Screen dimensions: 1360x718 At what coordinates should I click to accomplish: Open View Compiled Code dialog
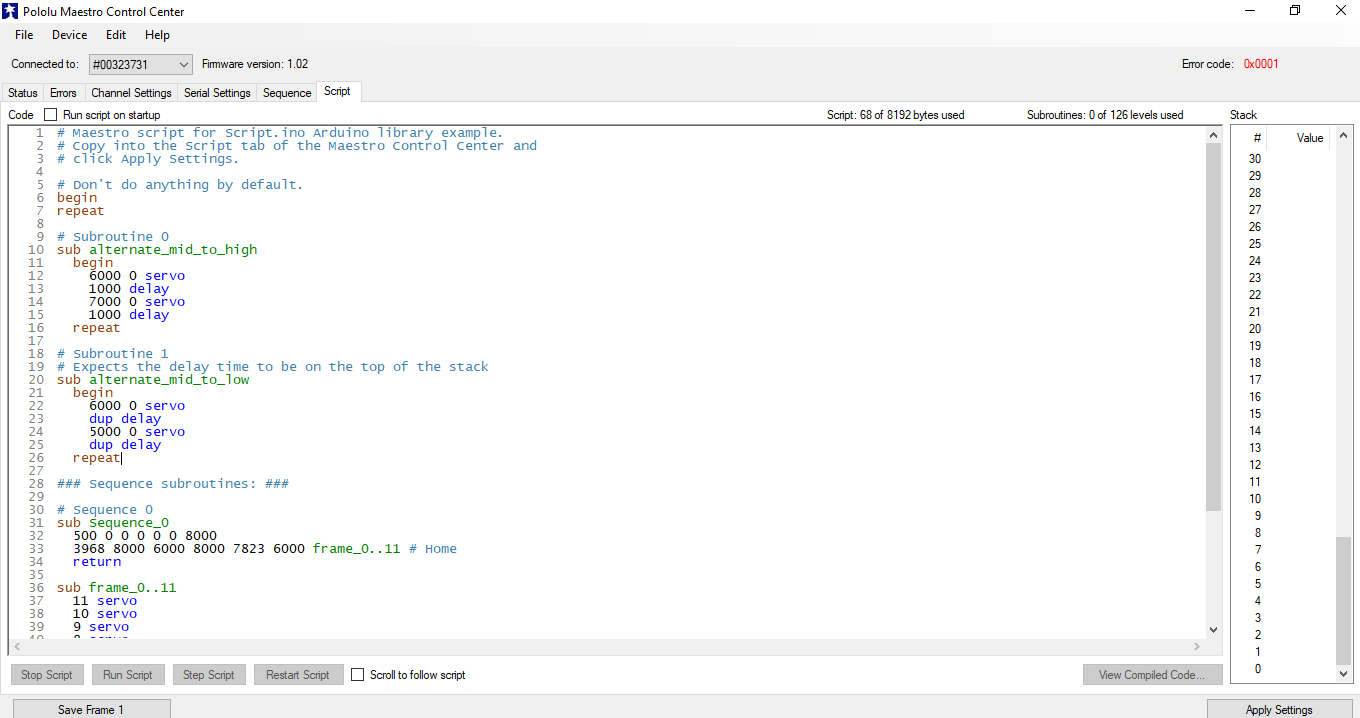tap(1152, 674)
